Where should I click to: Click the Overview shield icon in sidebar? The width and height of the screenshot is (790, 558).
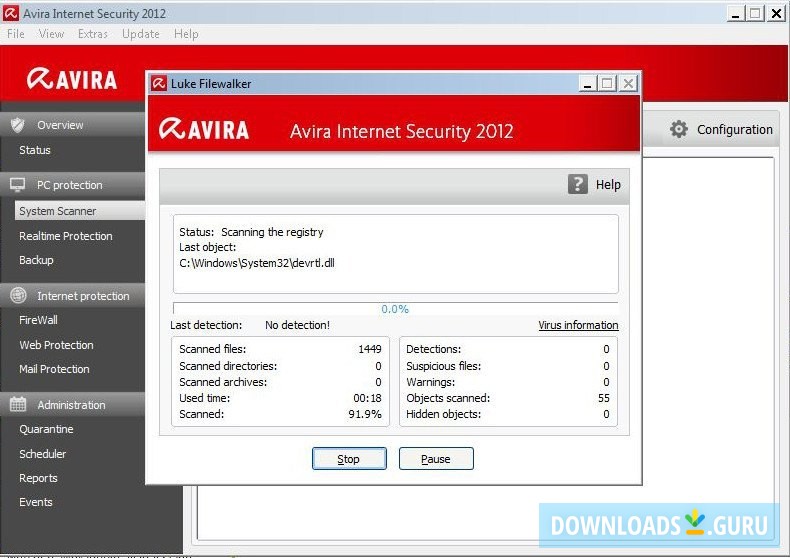point(18,124)
